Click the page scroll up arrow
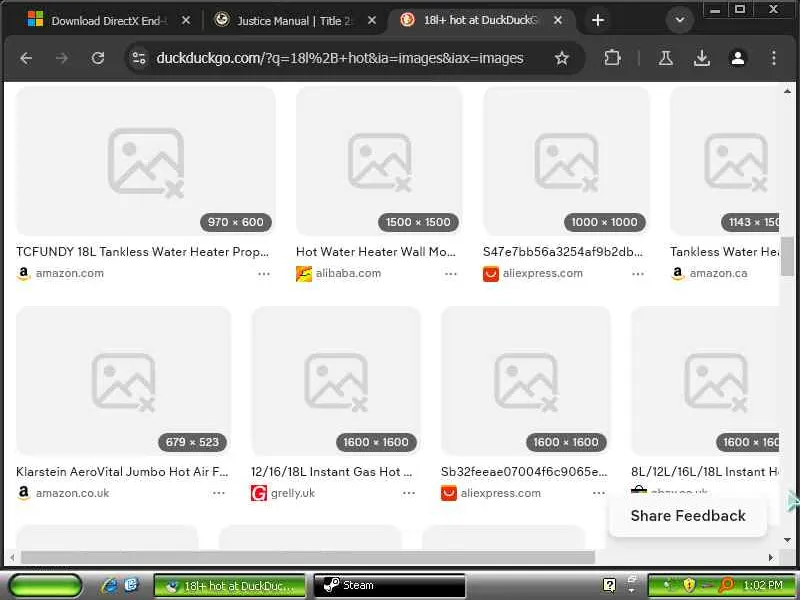The image size is (800, 600). (788, 92)
